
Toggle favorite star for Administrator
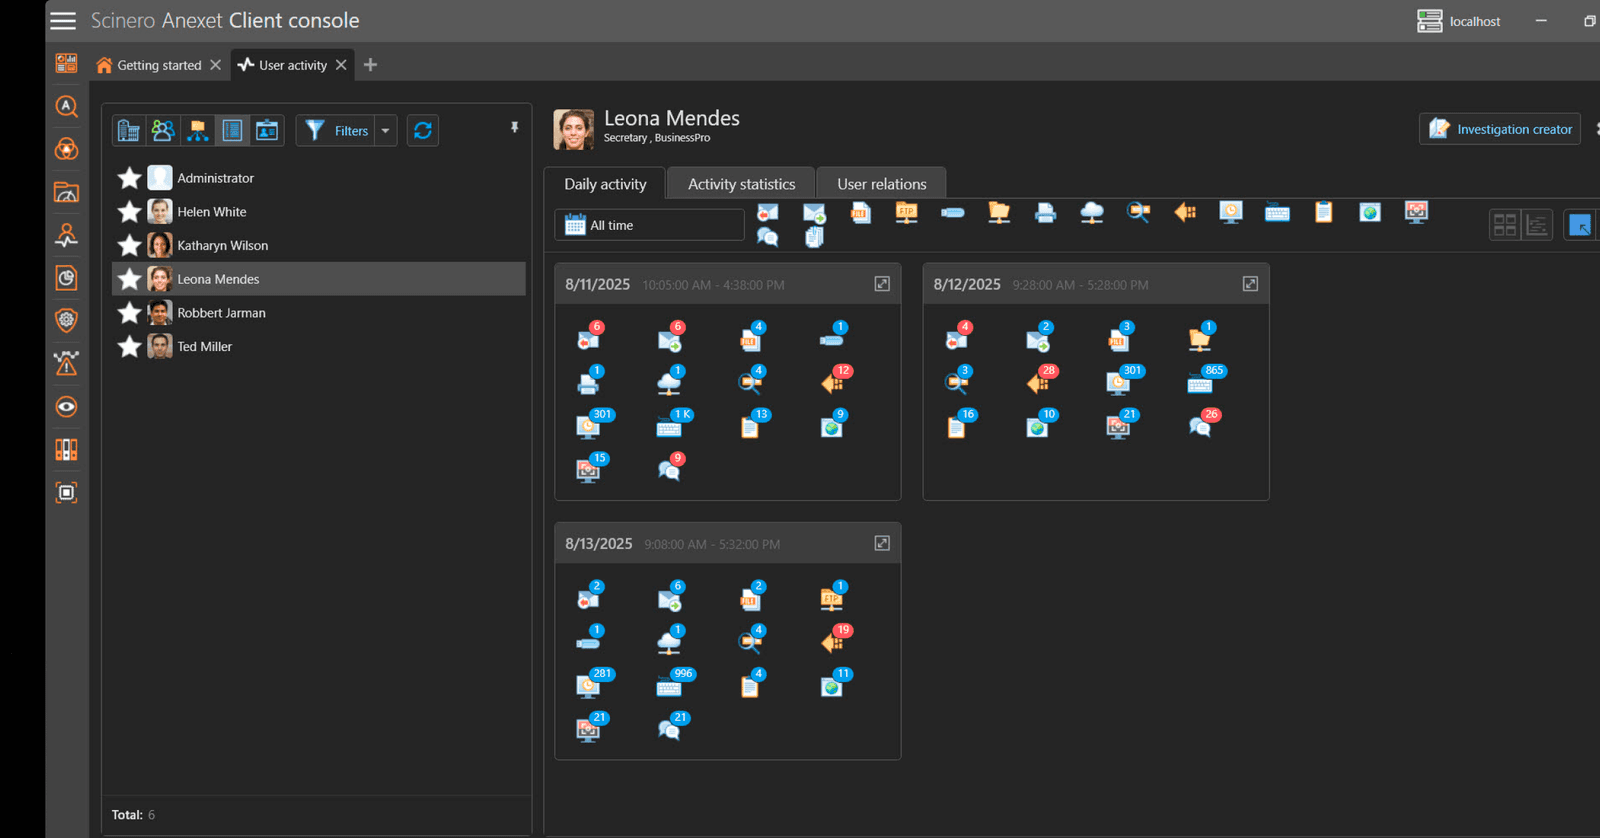pos(129,178)
